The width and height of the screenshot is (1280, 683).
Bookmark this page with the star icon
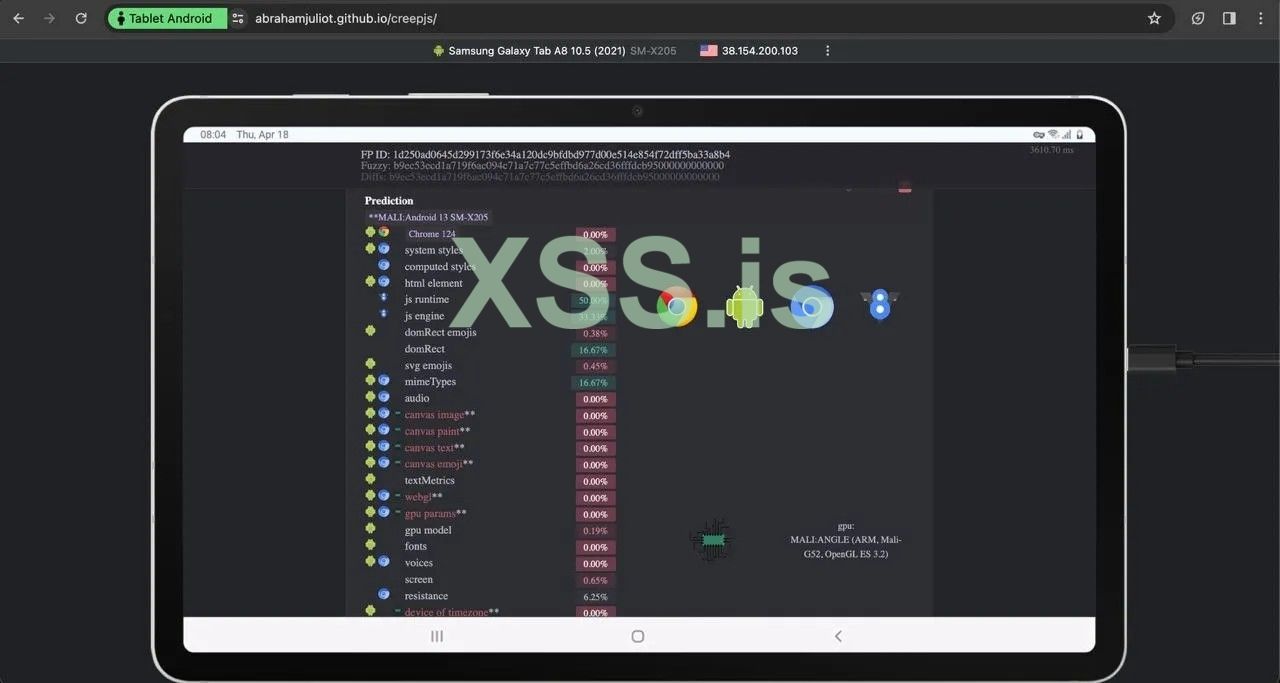(1154, 18)
